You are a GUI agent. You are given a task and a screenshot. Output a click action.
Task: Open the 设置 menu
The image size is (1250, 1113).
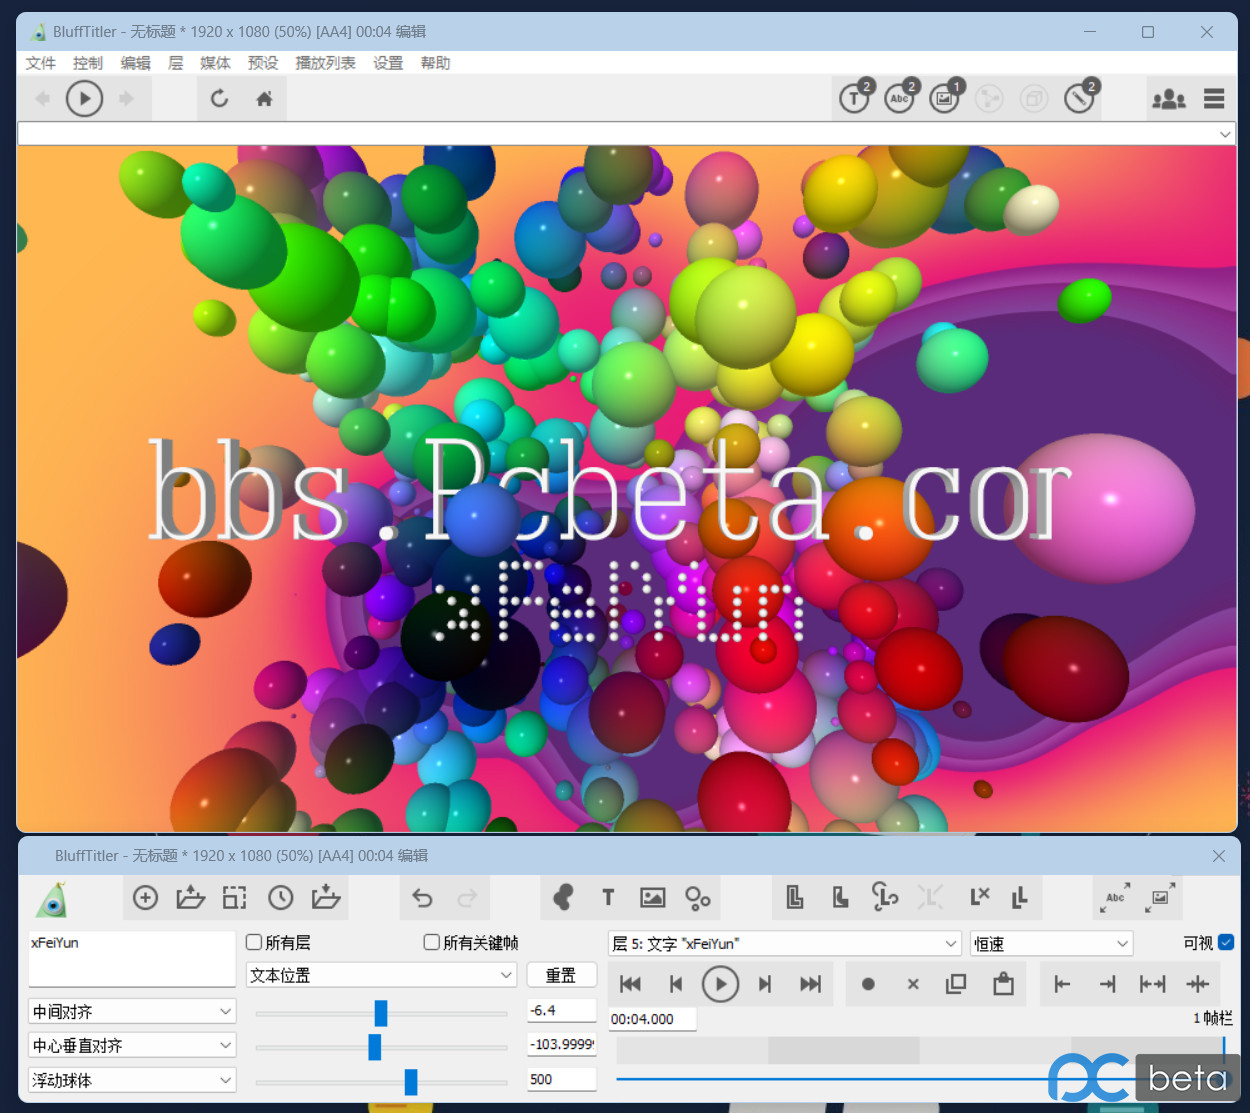388,63
